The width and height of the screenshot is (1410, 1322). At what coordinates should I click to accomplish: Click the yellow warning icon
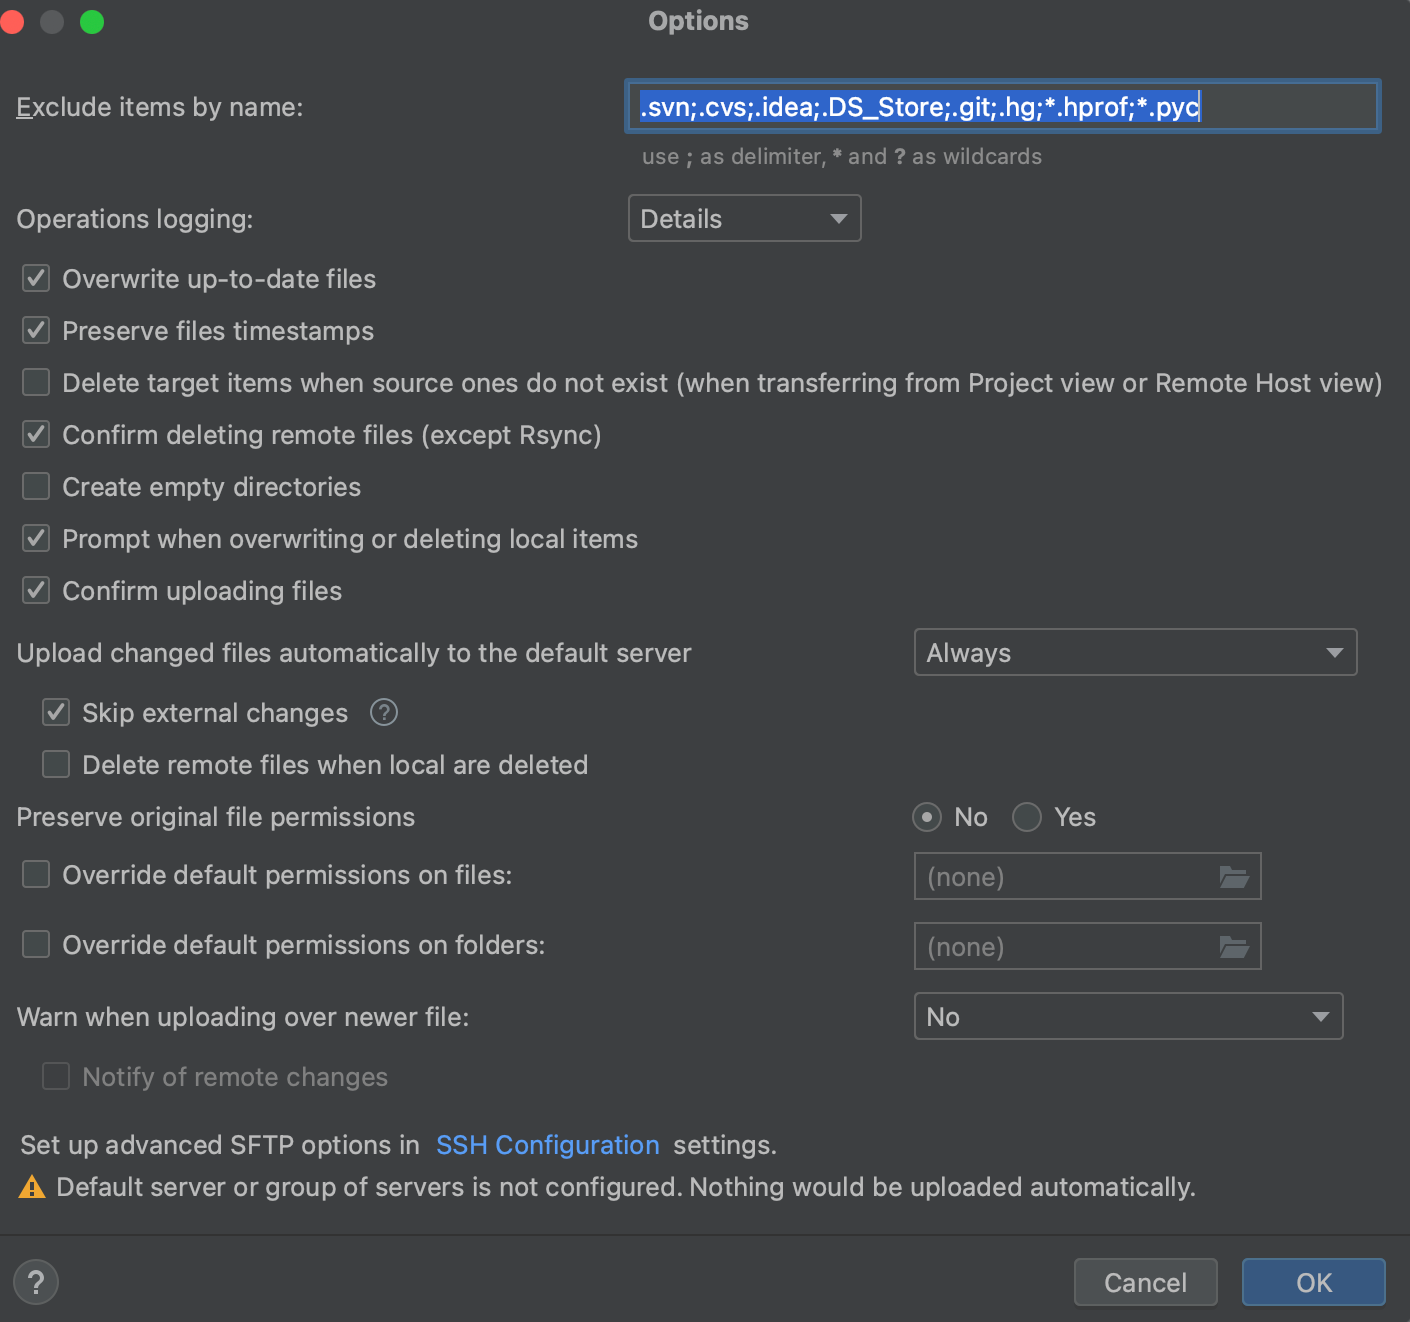32,1187
